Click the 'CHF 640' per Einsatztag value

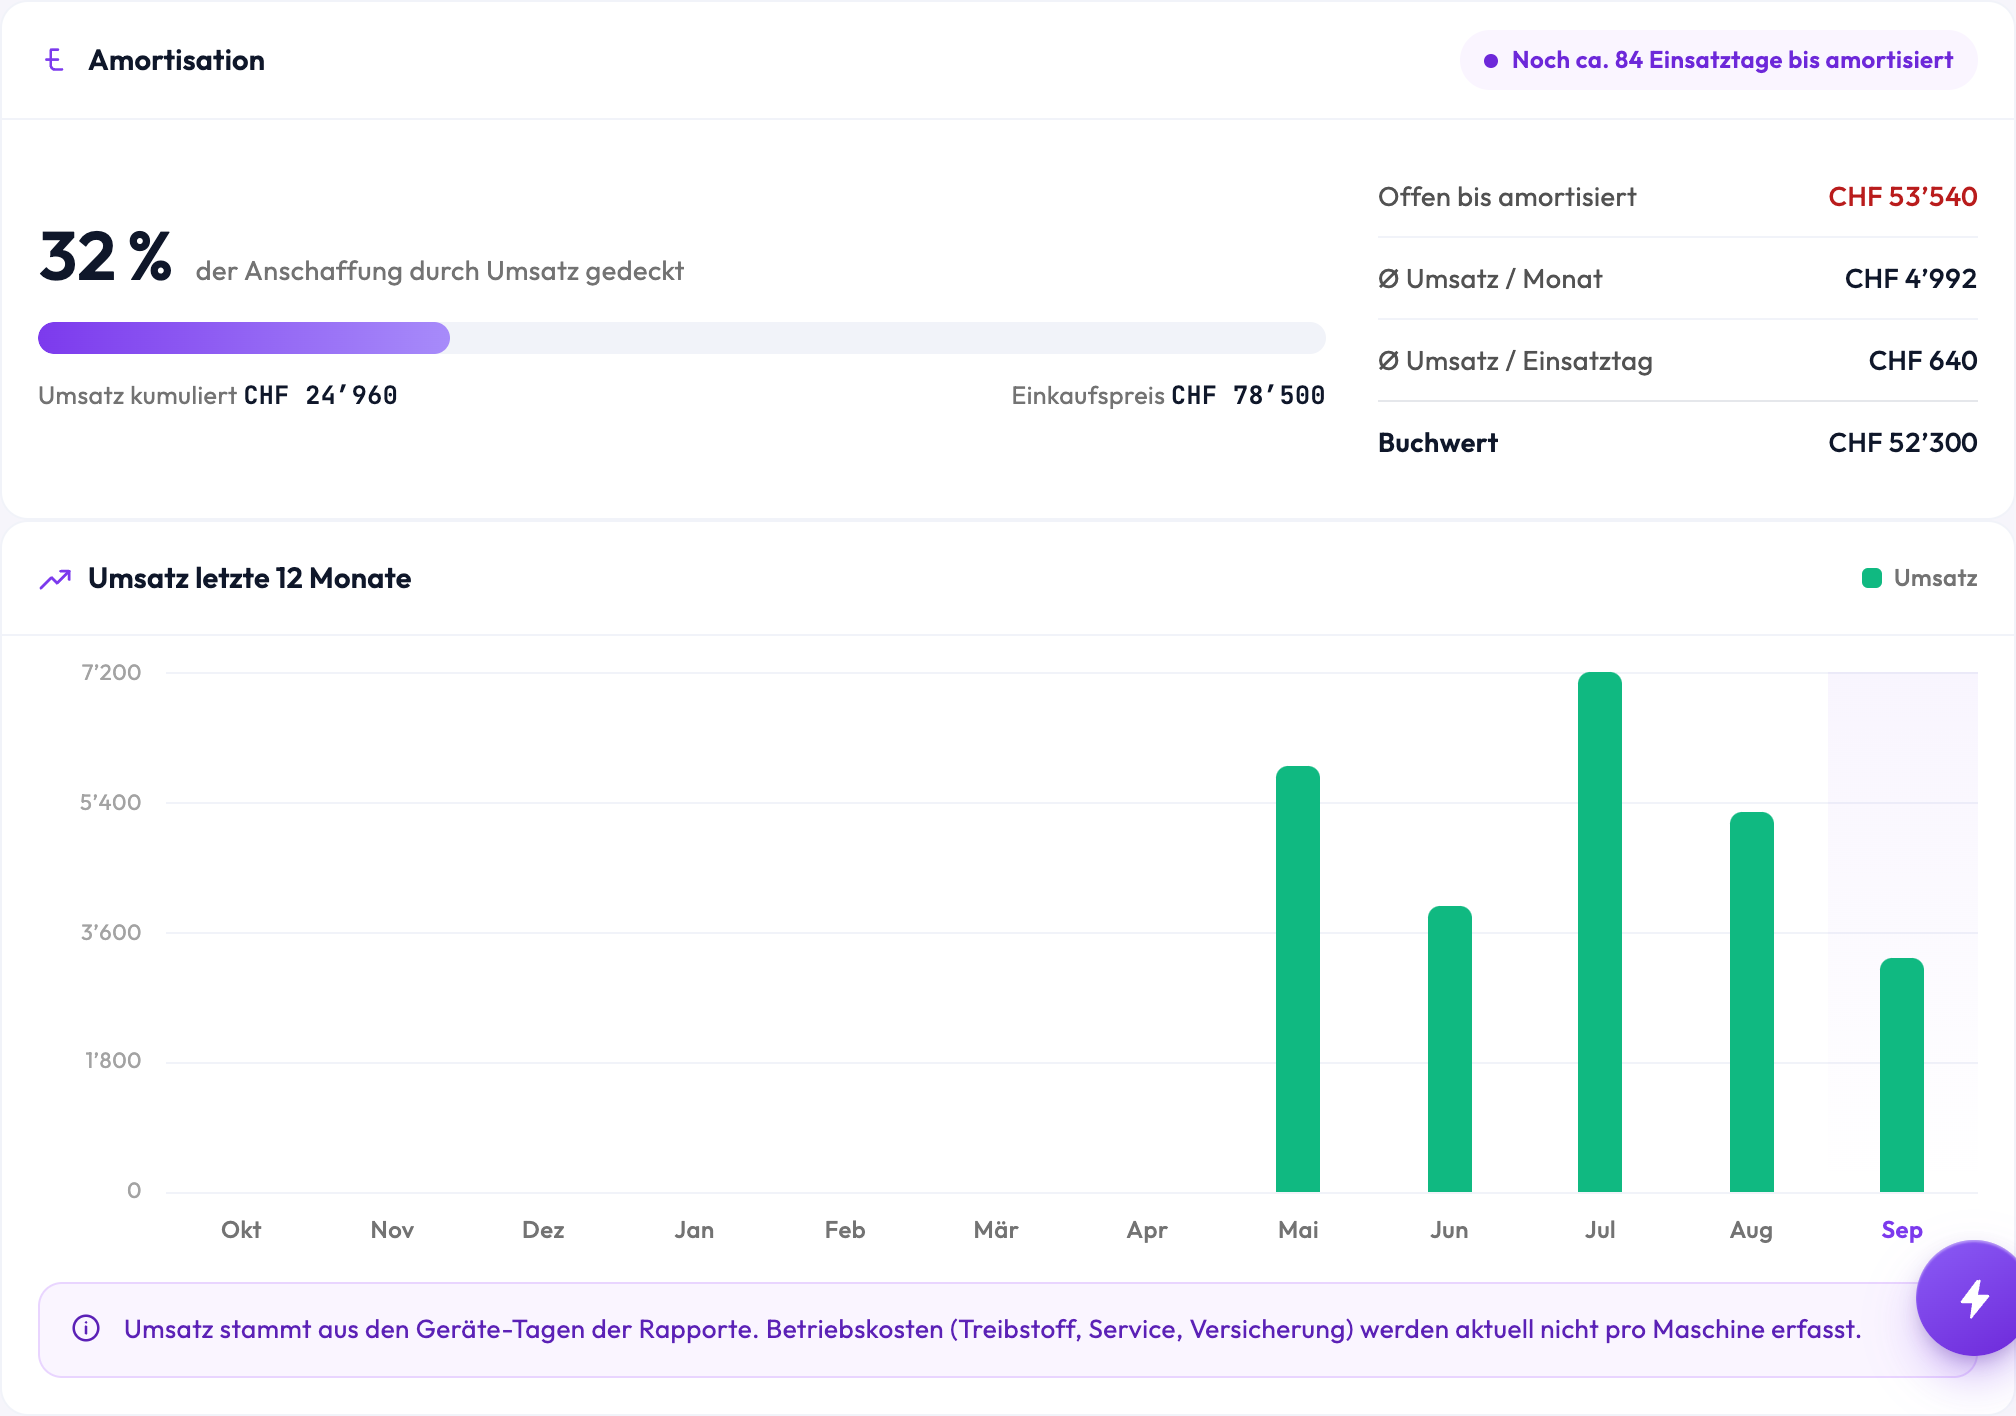(x=1922, y=361)
